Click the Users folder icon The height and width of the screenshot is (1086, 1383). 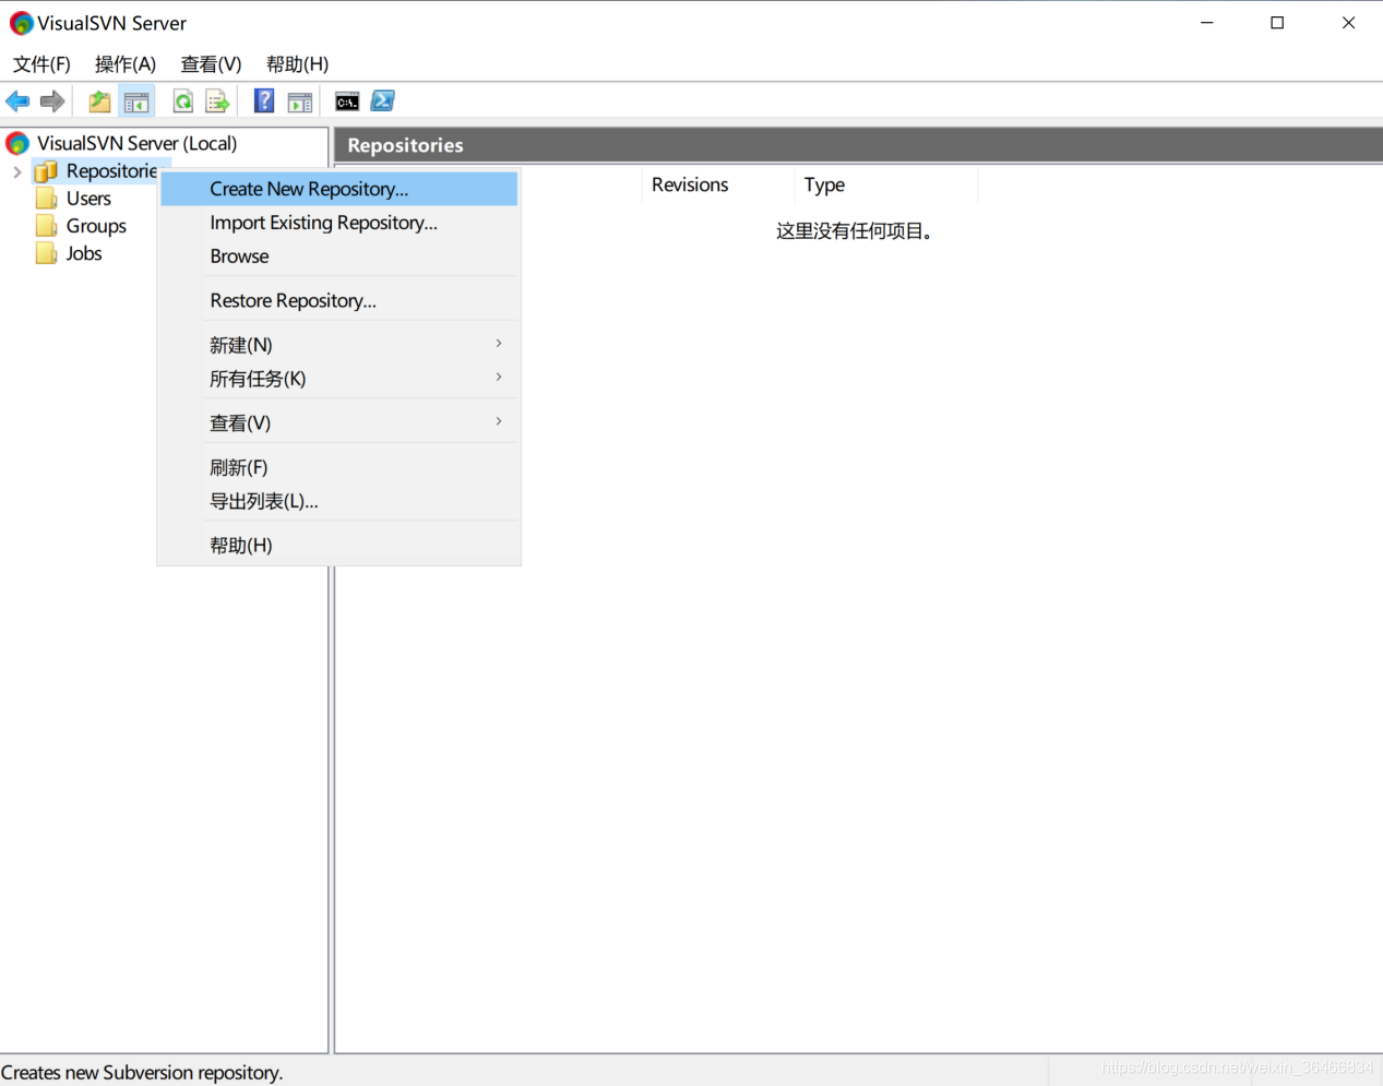(46, 198)
